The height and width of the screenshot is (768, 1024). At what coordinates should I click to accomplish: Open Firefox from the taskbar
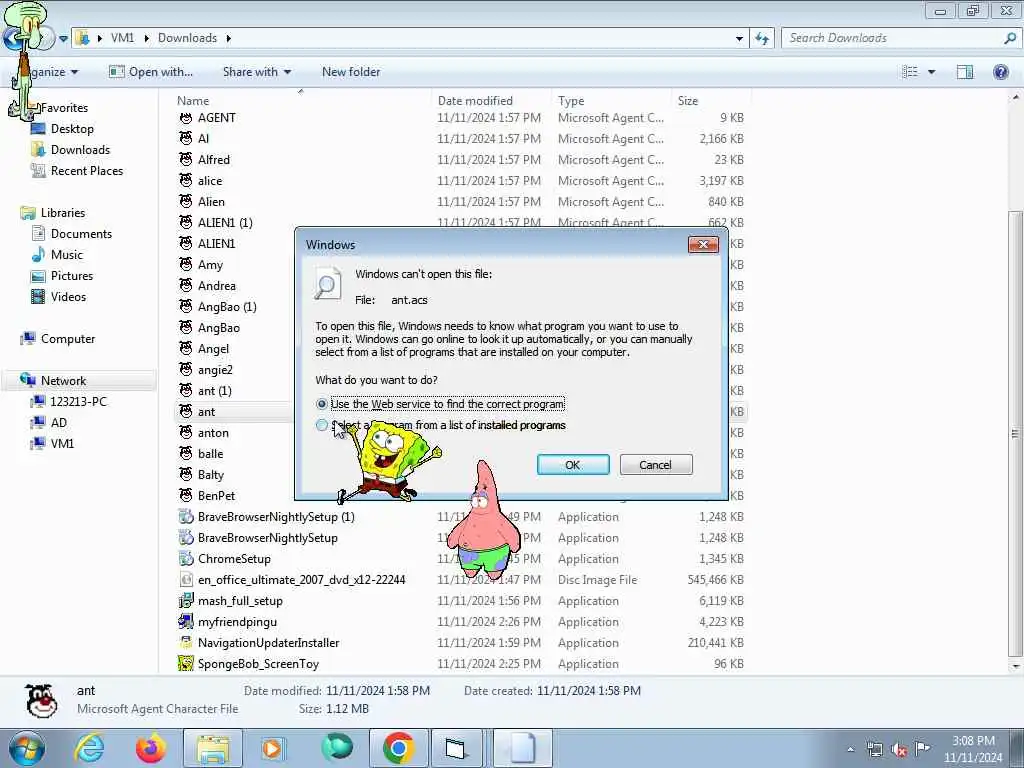(151, 748)
